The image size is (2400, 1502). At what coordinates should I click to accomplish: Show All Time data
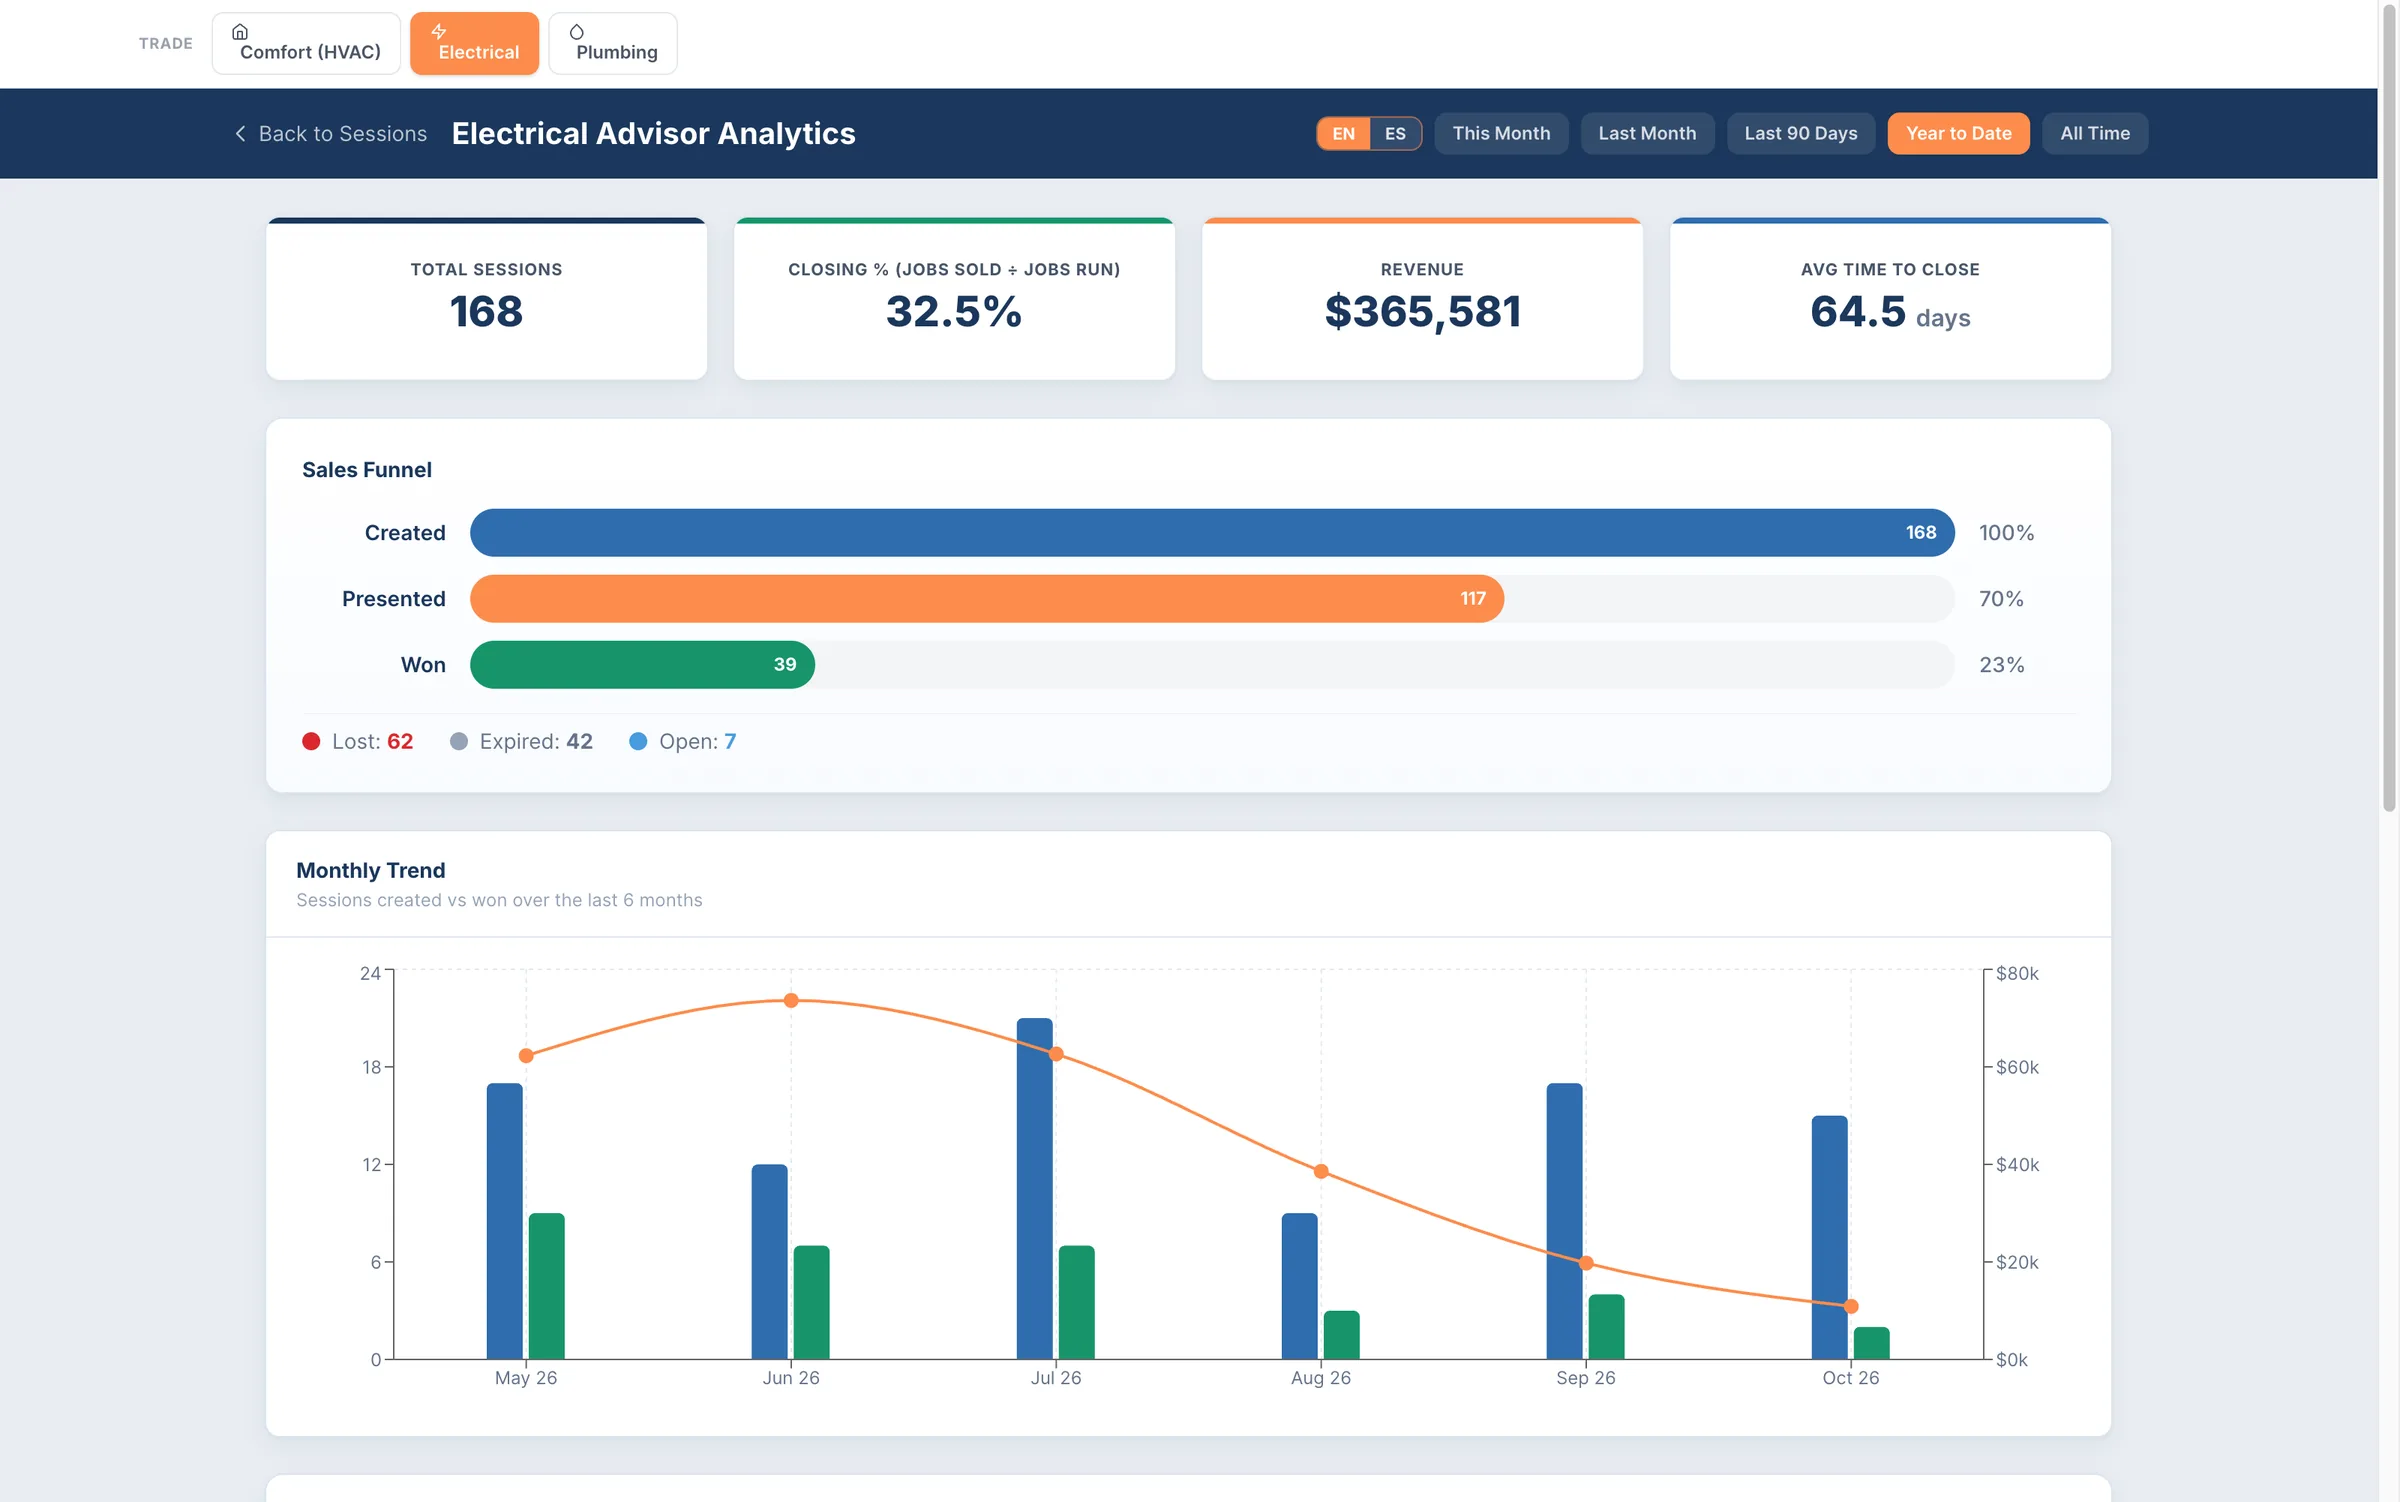pyautogui.click(x=2095, y=133)
